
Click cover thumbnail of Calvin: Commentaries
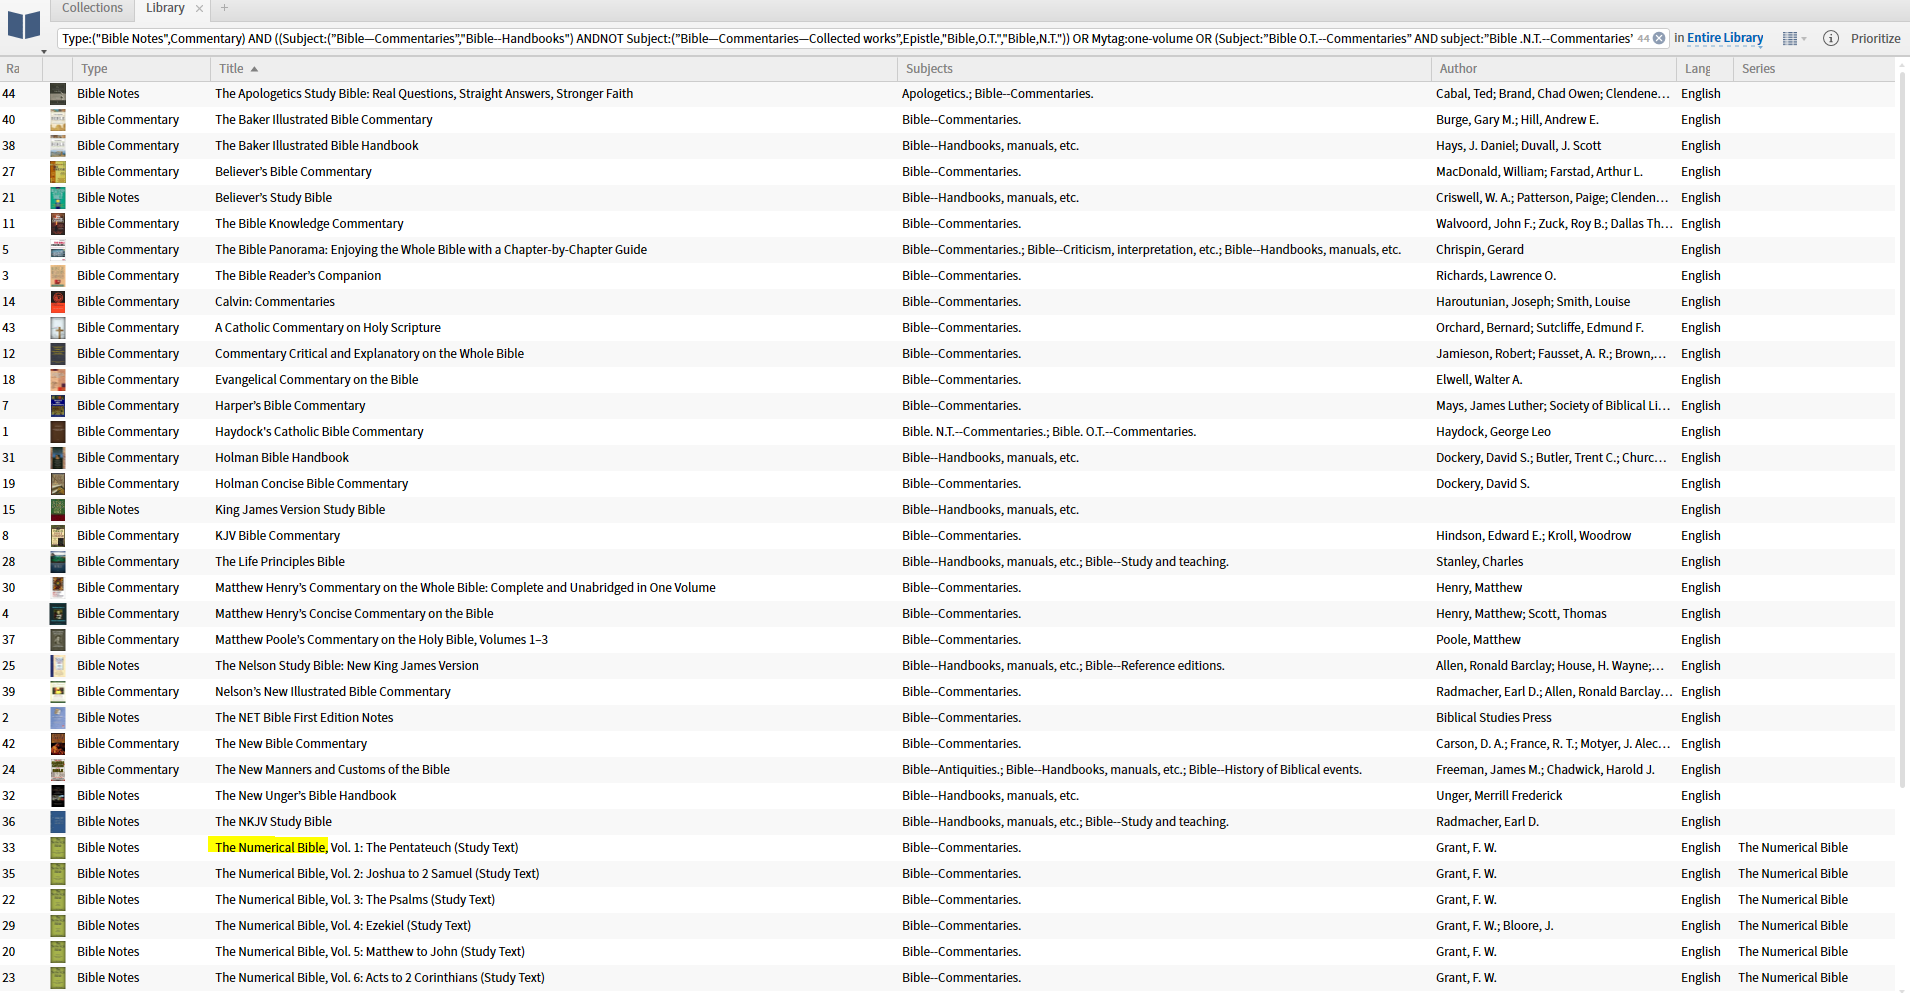pos(58,302)
